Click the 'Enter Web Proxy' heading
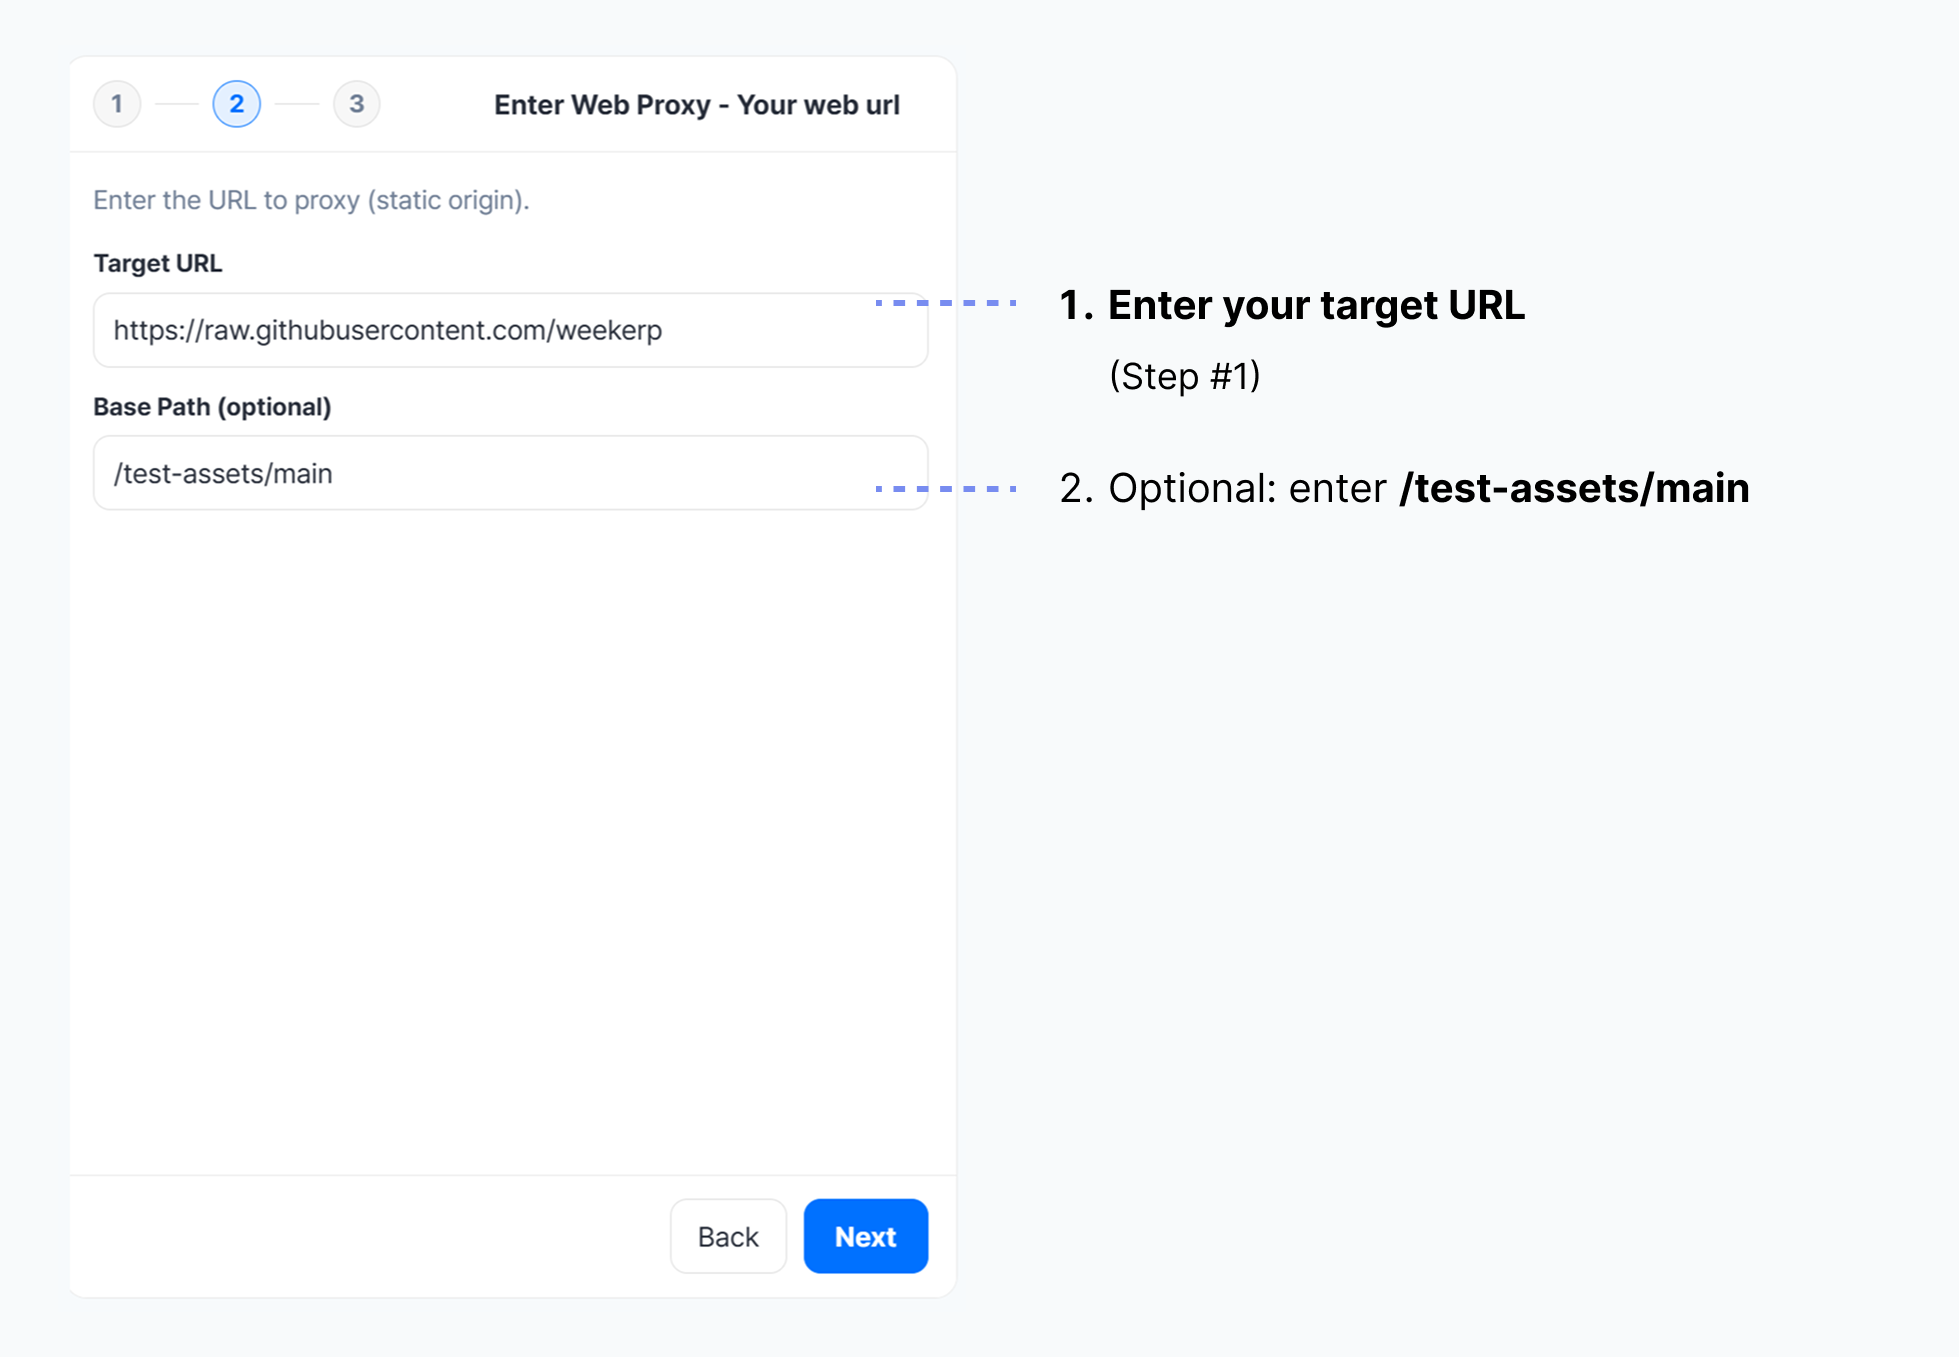 point(696,105)
